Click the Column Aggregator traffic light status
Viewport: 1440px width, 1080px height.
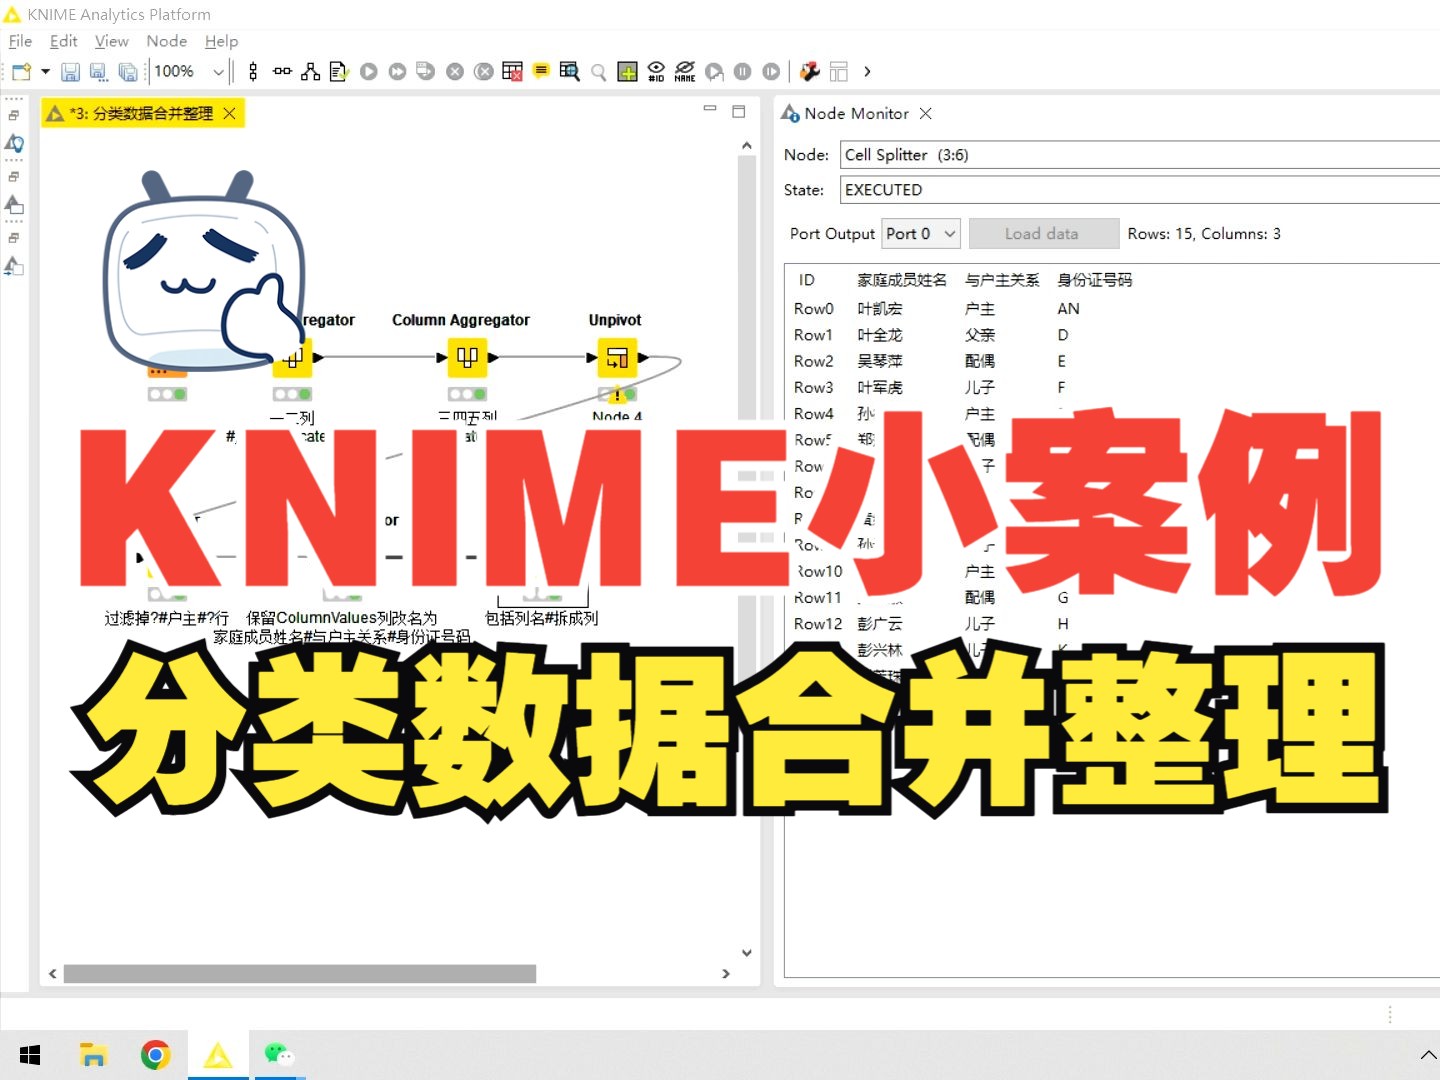tap(467, 394)
